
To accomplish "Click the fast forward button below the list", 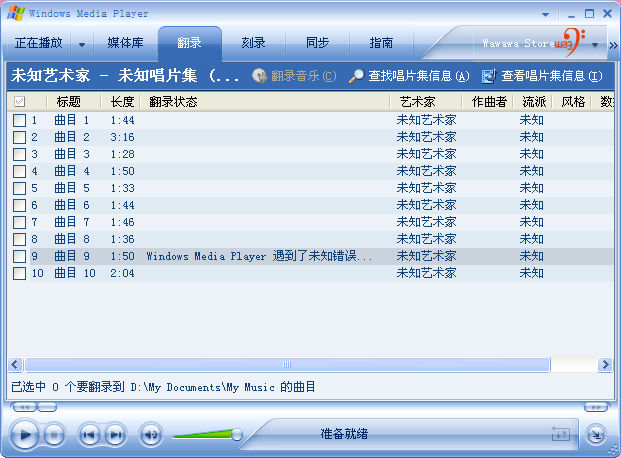I will click(x=596, y=407).
